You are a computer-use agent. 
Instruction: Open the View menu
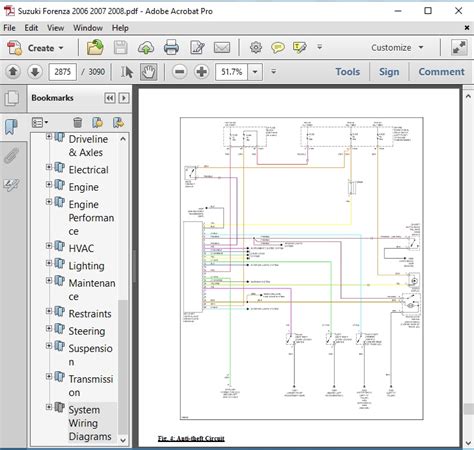point(55,28)
